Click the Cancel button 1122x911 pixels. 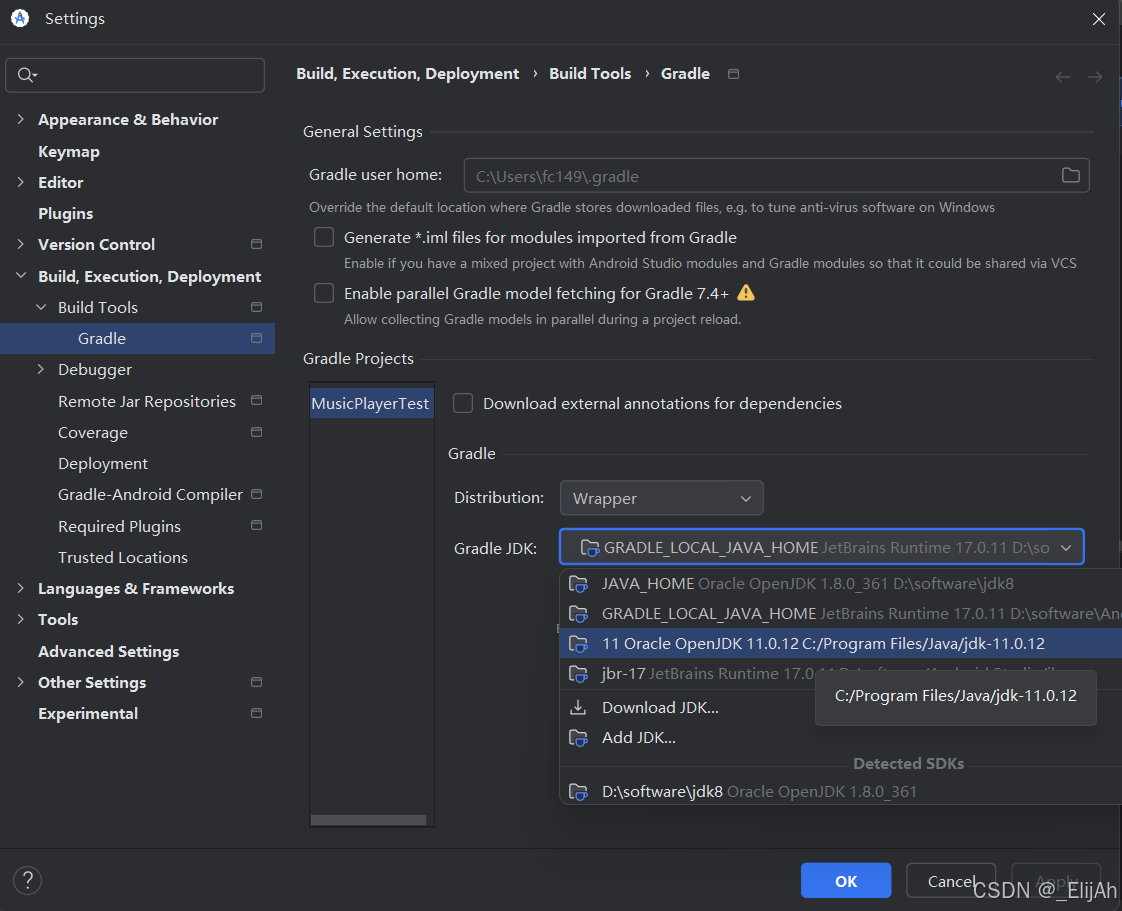[x=950, y=881]
